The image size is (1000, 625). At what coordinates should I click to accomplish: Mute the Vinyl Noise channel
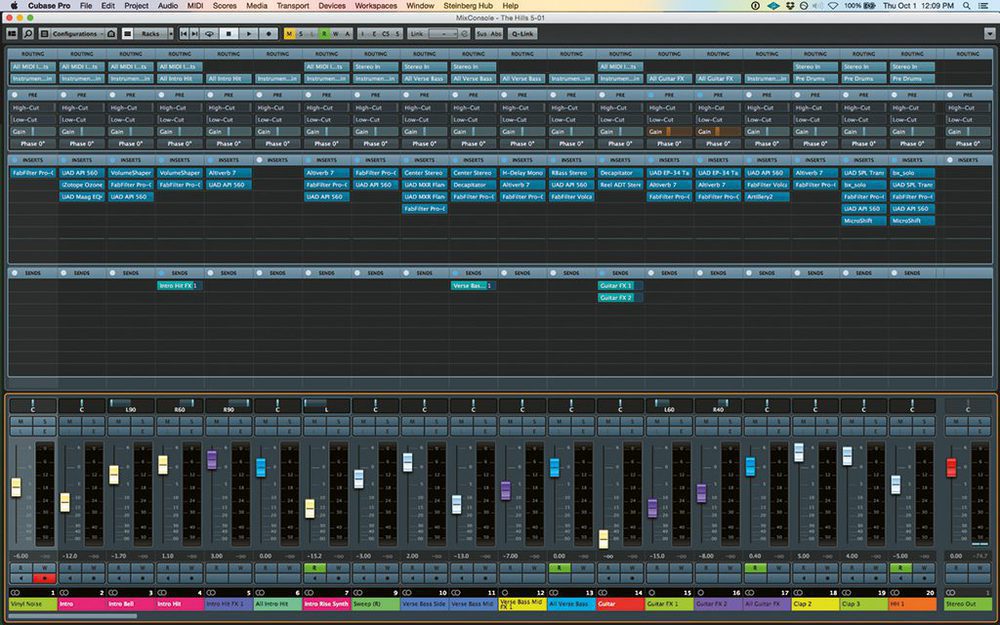point(21,422)
